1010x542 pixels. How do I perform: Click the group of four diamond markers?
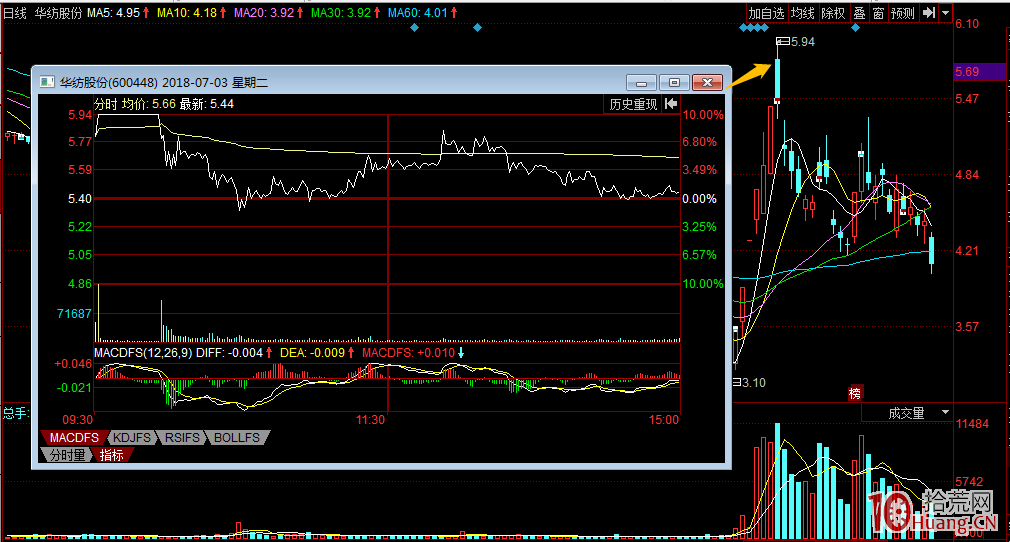tap(754, 28)
